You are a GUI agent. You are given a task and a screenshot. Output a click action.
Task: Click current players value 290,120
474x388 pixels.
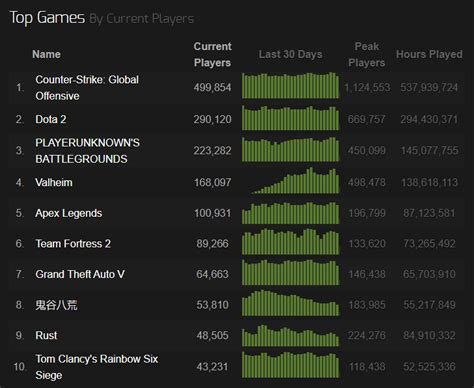(212, 119)
